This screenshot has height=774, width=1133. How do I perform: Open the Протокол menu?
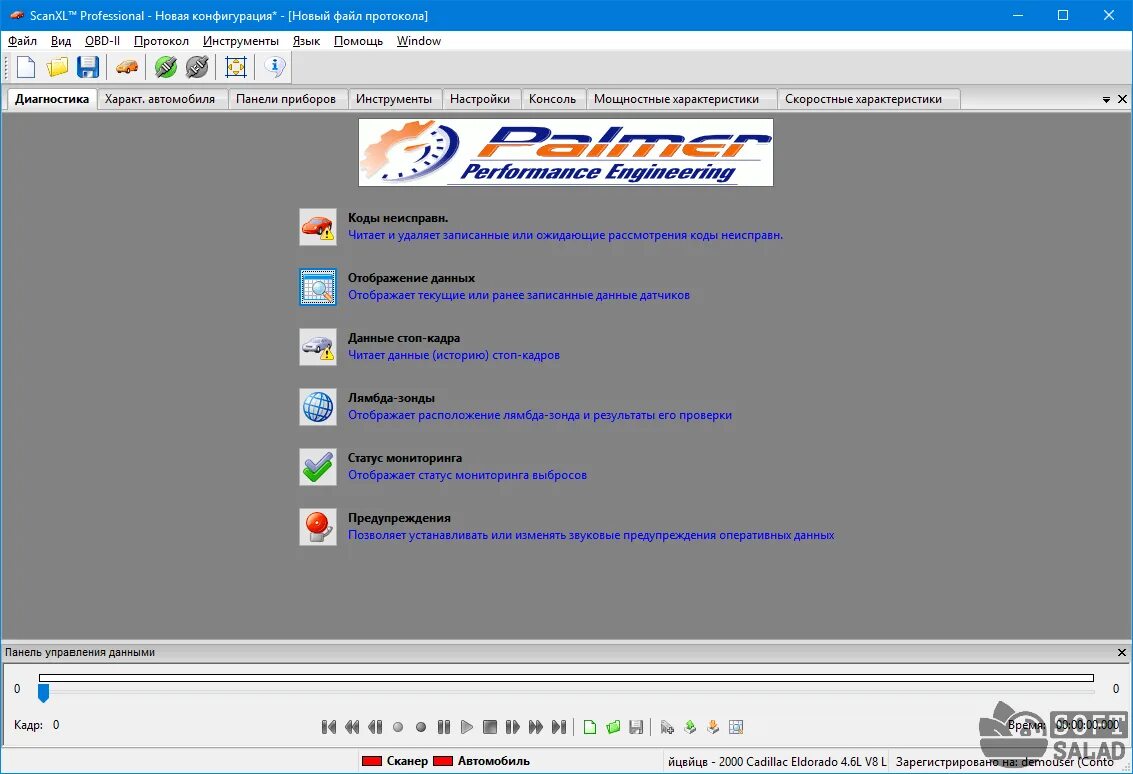tap(161, 40)
